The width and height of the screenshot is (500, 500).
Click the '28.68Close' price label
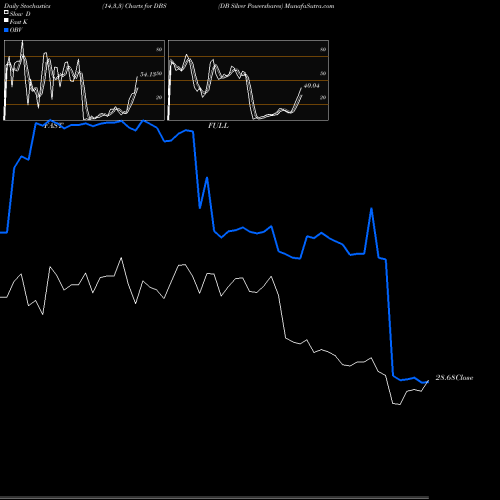tap(454, 378)
